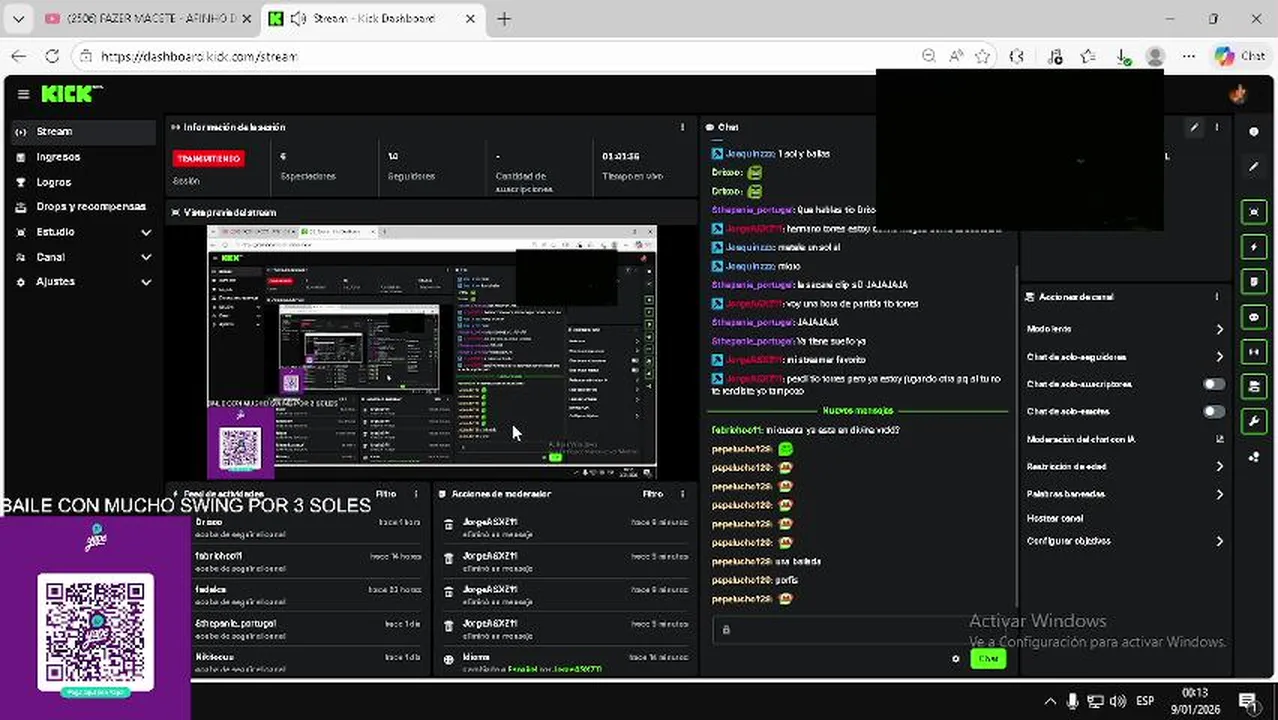Open the Stream sidebar page

pyautogui.click(x=84, y=131)
